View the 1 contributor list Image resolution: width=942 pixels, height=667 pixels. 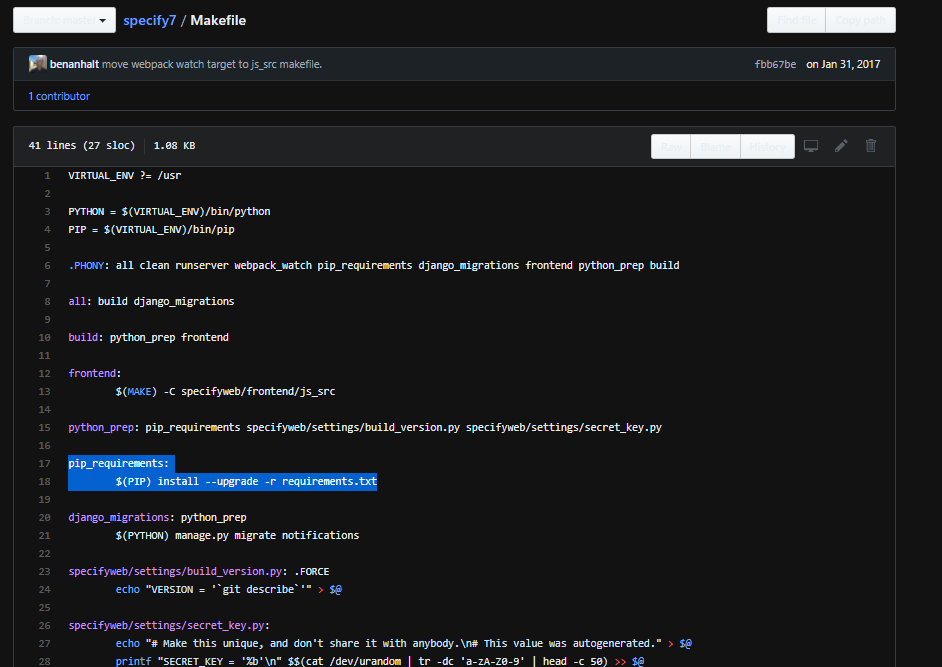pyautogui.click(x=57, y=96)
